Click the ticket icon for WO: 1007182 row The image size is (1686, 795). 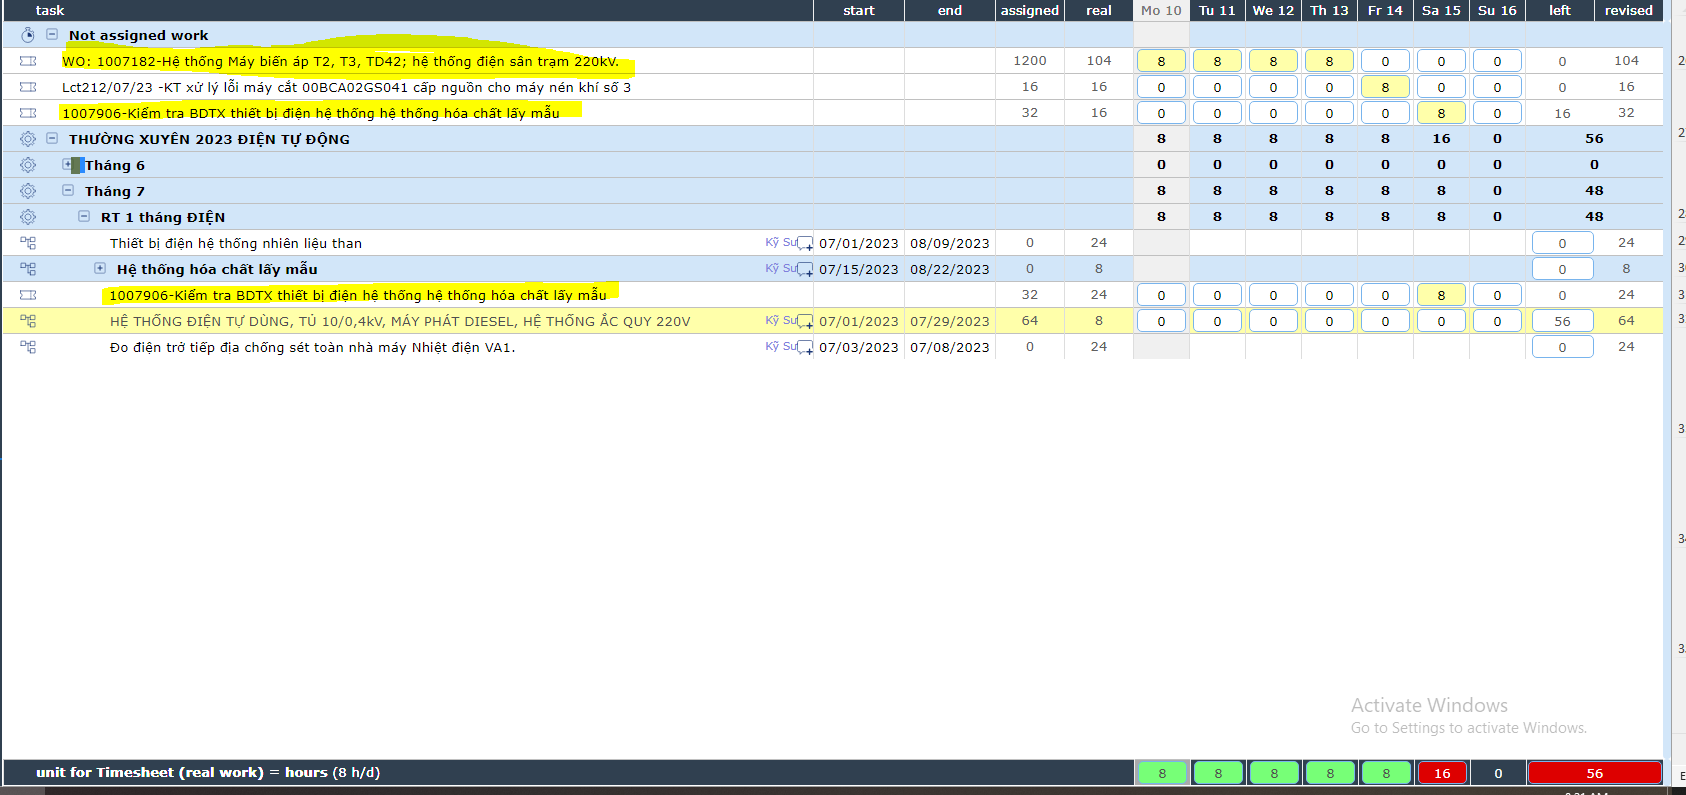coord(28,61)
